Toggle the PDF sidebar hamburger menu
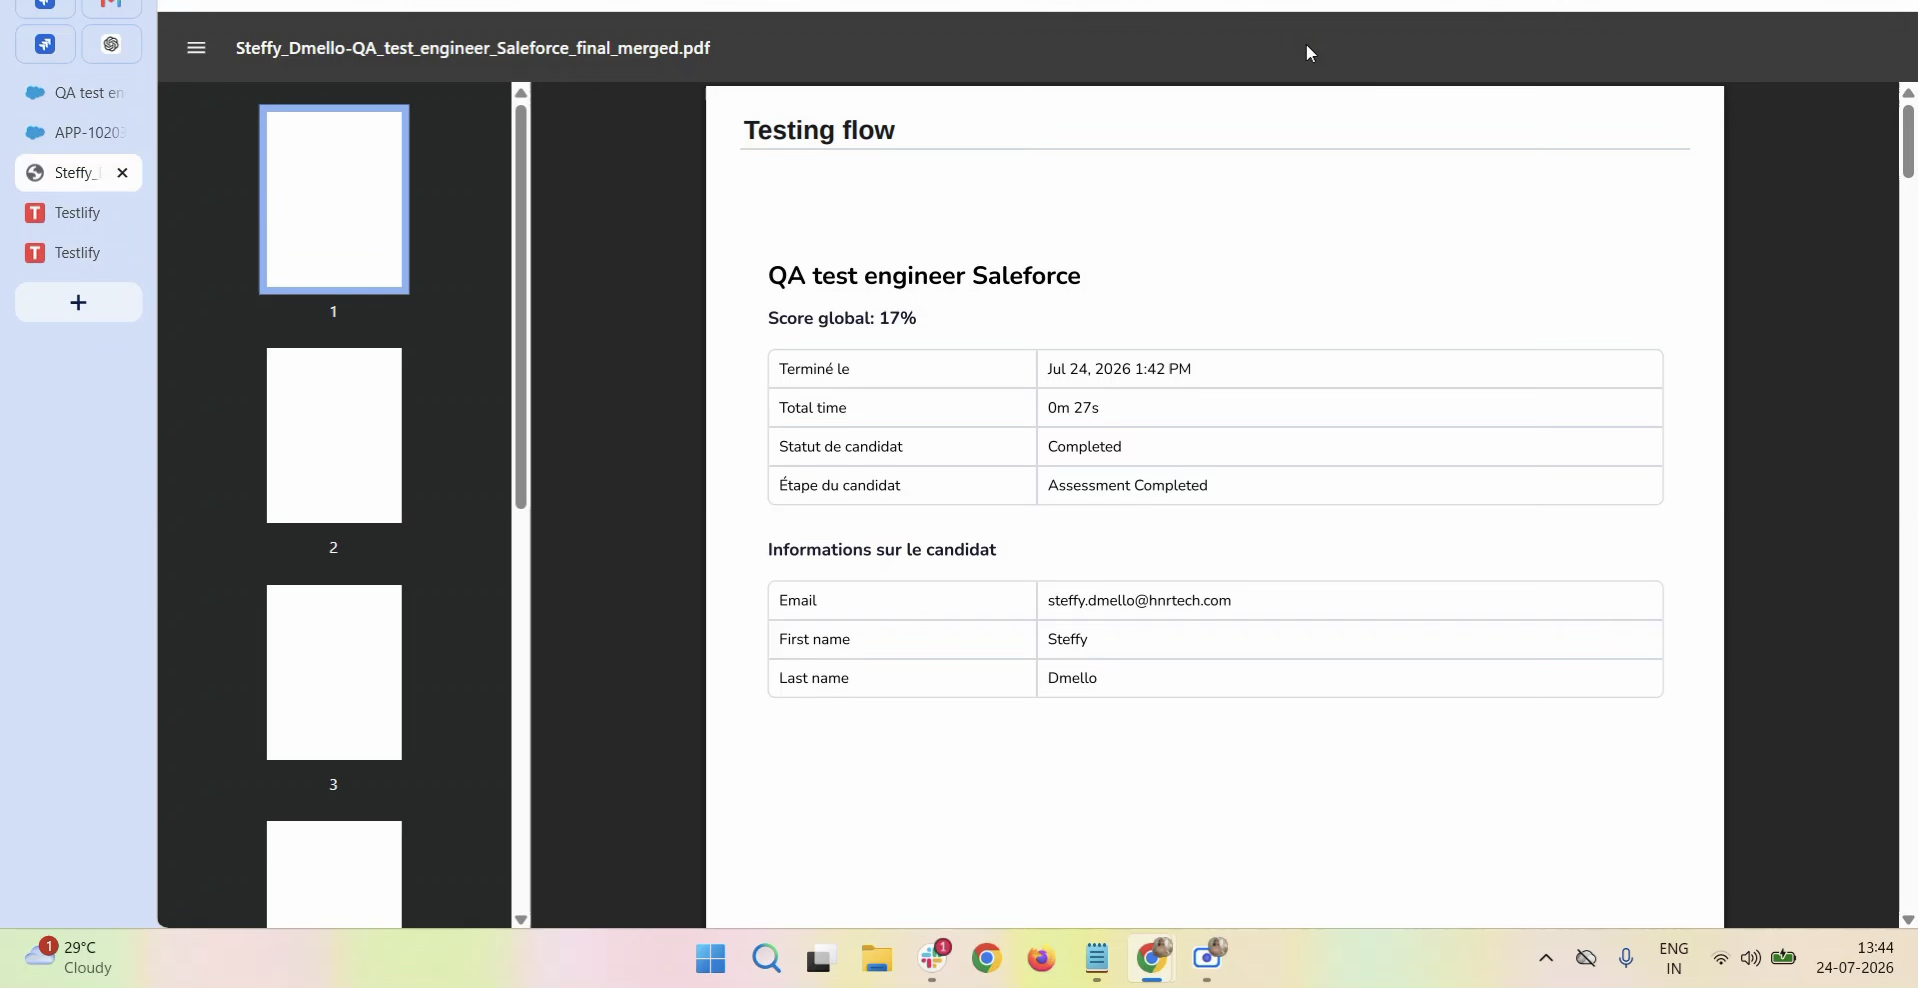The width and height of the screenshot is (1918, 988). pos(196,48)
